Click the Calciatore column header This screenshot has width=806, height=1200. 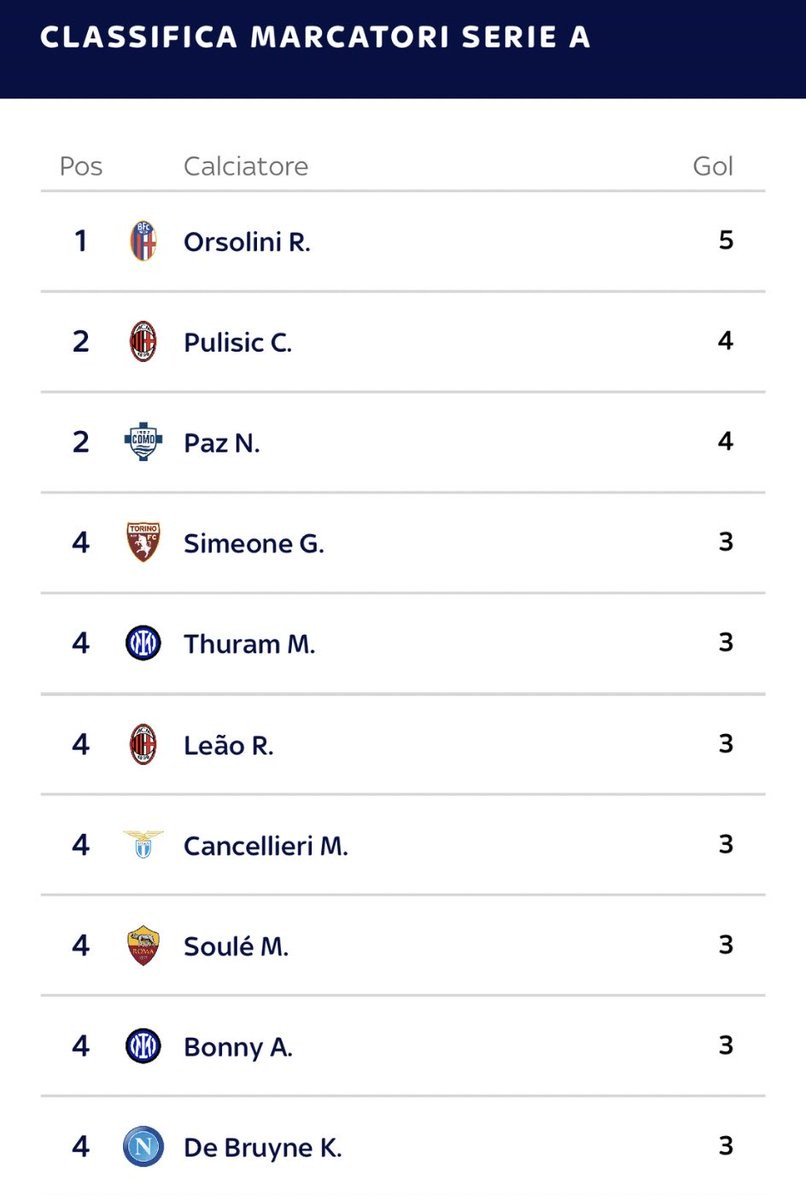tap(246, 166)
